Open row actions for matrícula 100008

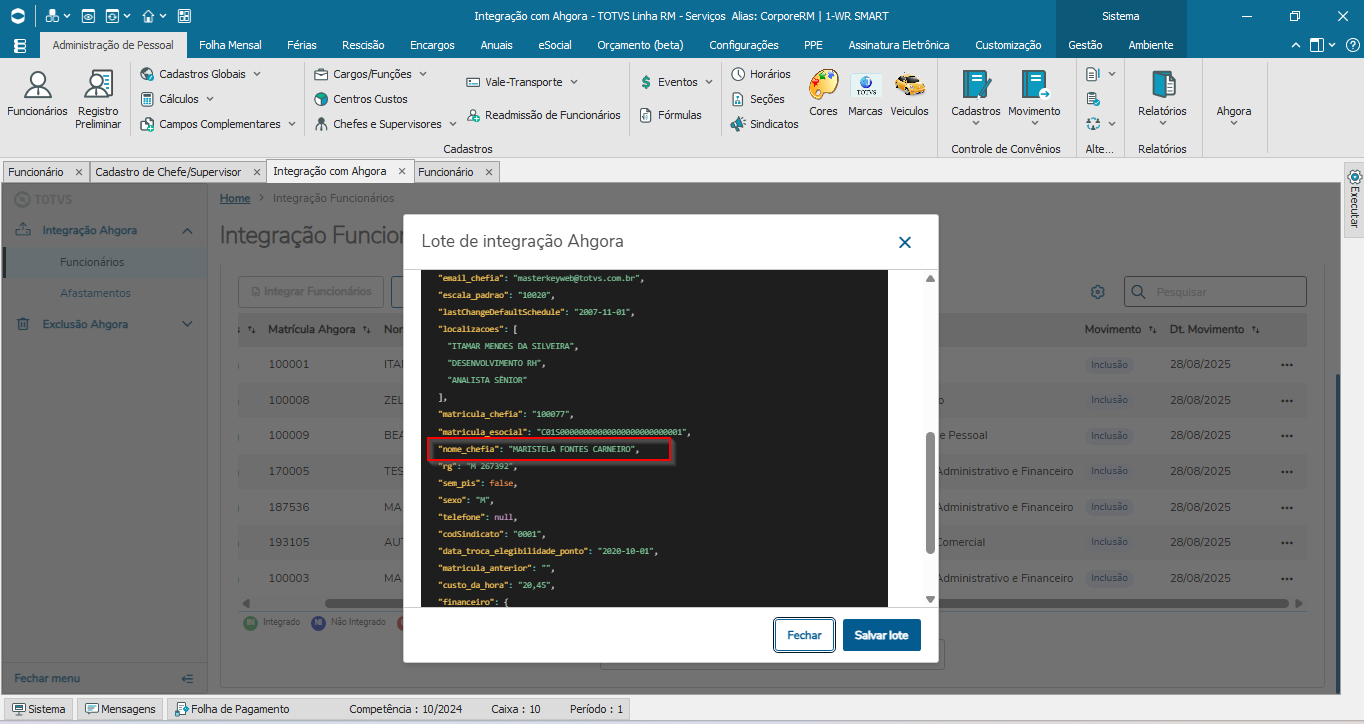click(1287, 400)
